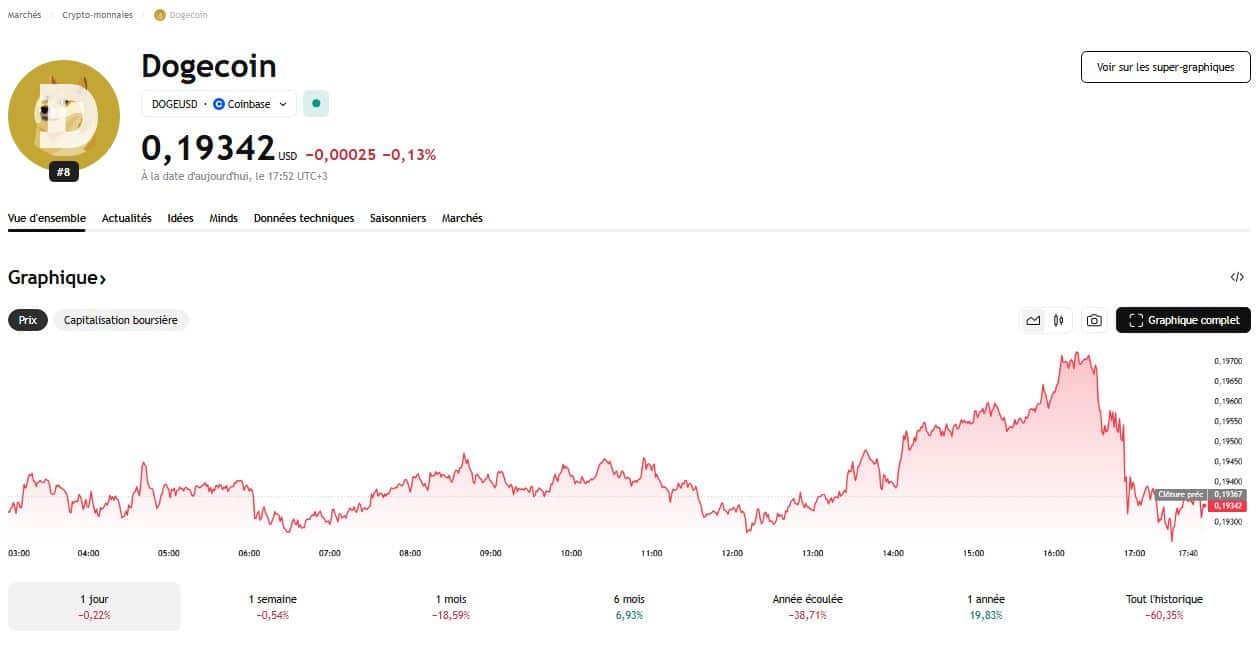Go to Crypto-monnaies breadcrumb link
Image resolution: width=1258 pixels, height=645 pixels.
[97, 15]
